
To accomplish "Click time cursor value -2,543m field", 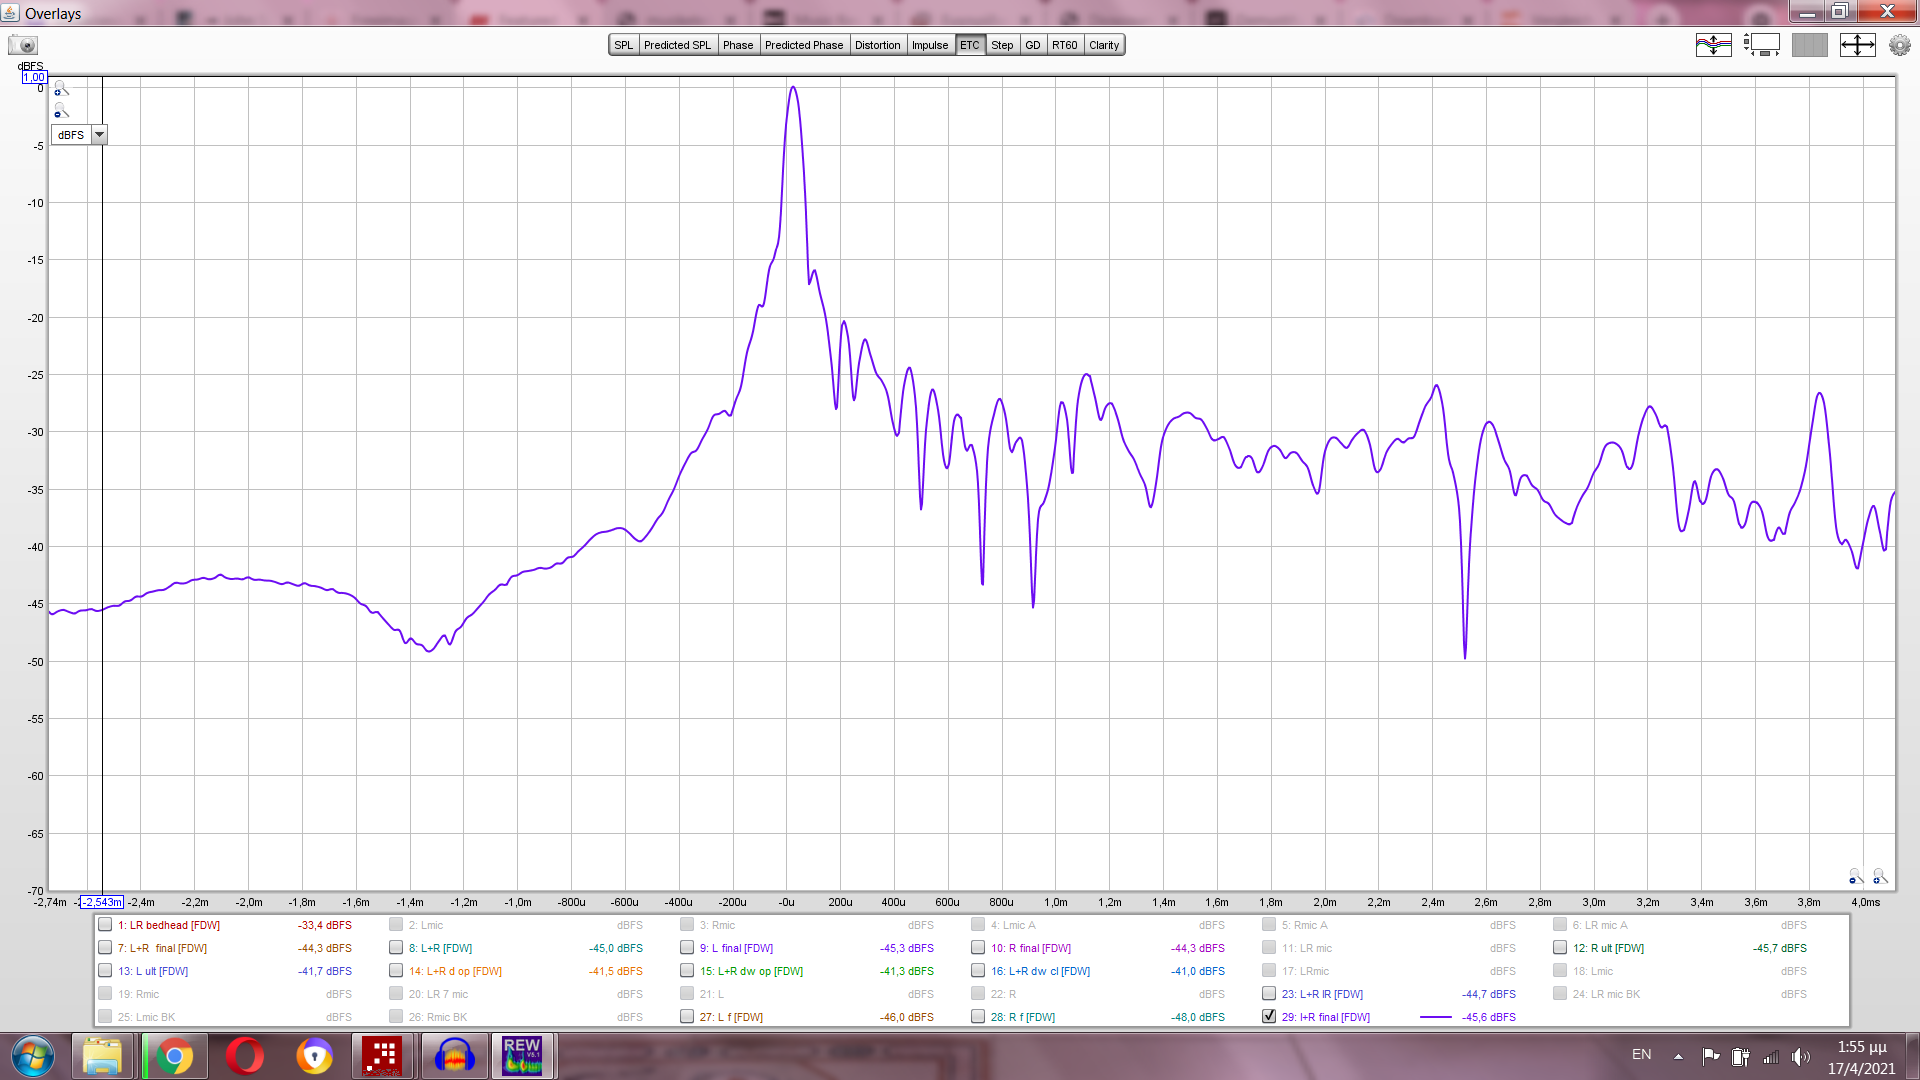I will pos(102,902).
